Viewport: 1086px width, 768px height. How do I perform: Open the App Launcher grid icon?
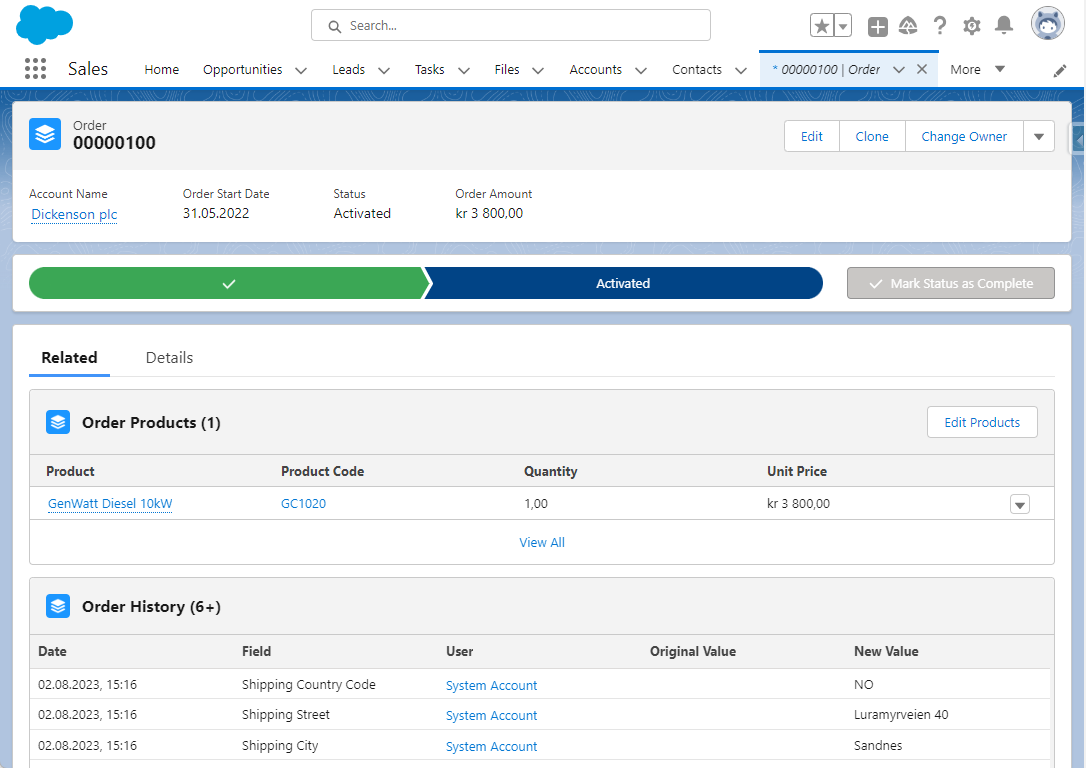35,69
